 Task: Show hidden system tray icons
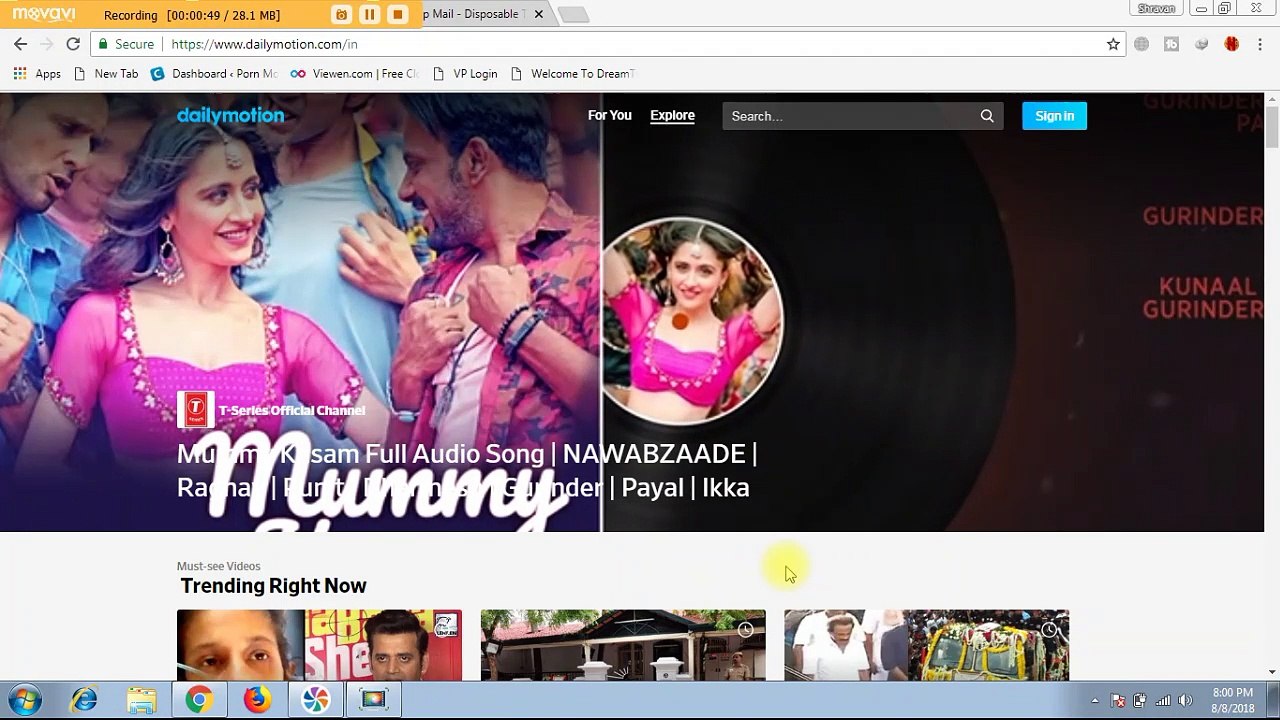[1095, 701]
